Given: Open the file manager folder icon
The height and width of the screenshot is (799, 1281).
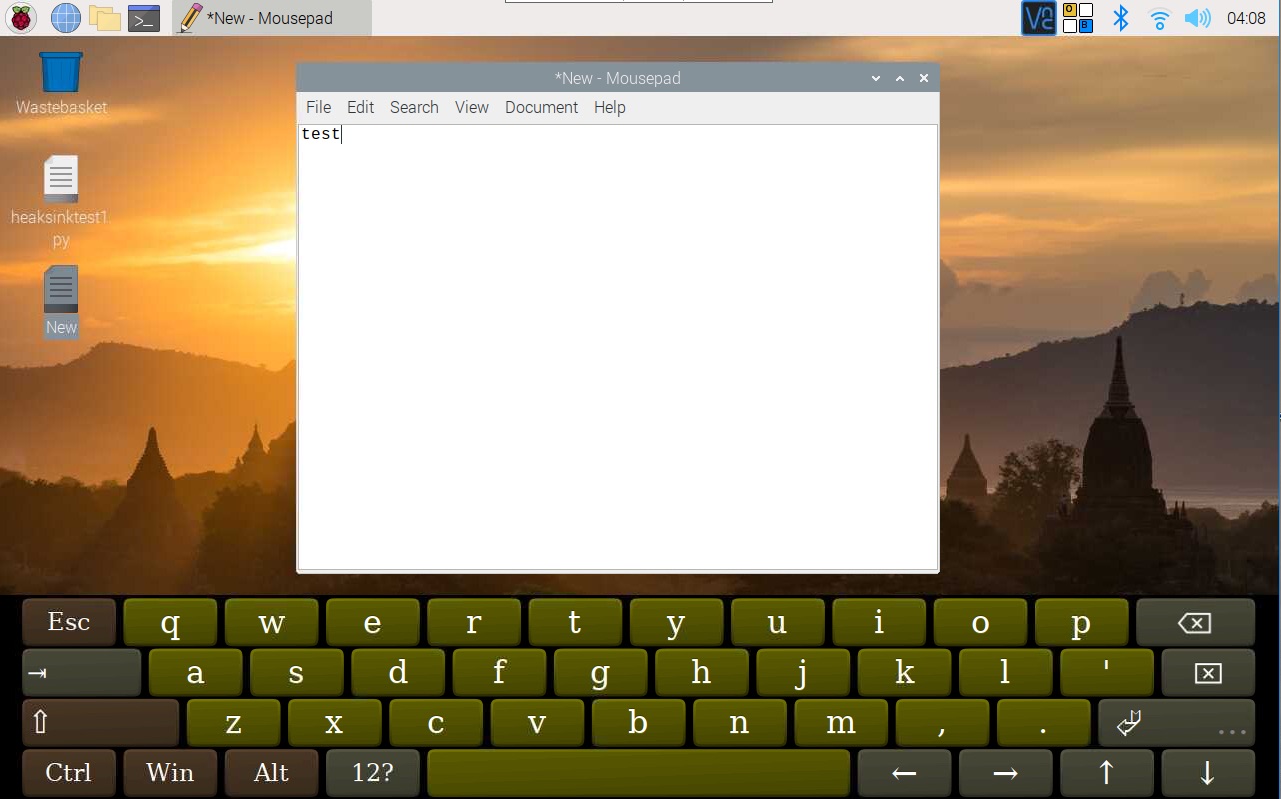Looking at the screenshot, I should (104, 18).
